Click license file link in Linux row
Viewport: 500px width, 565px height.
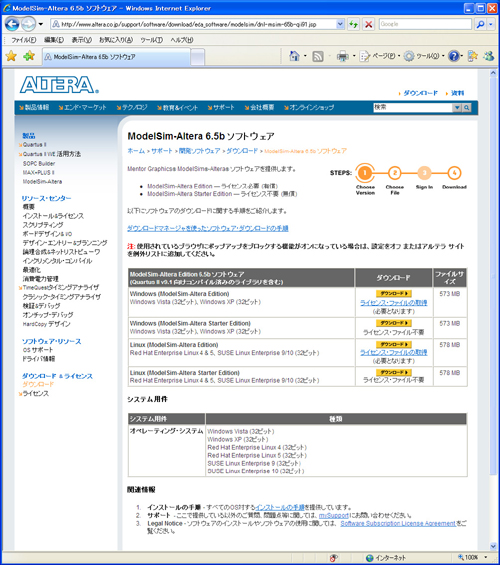tap(394, 352)
